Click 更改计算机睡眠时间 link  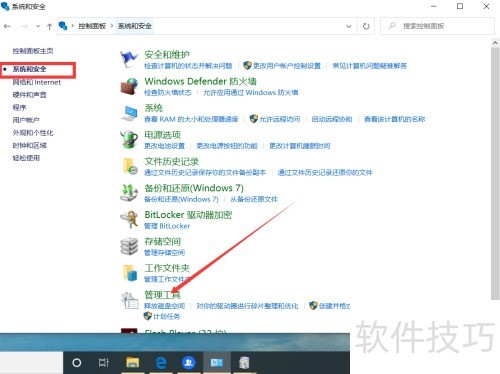[300, 146]
